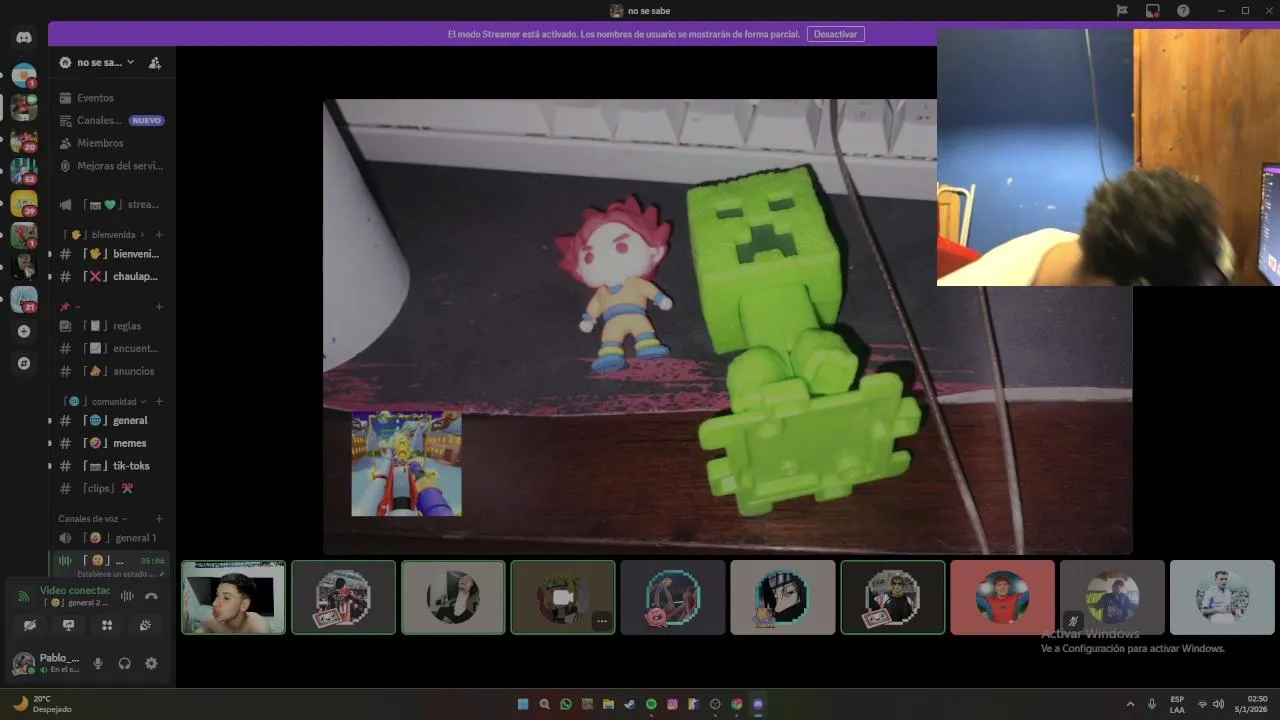The width and height of the screenshot is (1280, 720).
Task: Open the picture-in-picture webcam preview
Action: coord(1108,157)
